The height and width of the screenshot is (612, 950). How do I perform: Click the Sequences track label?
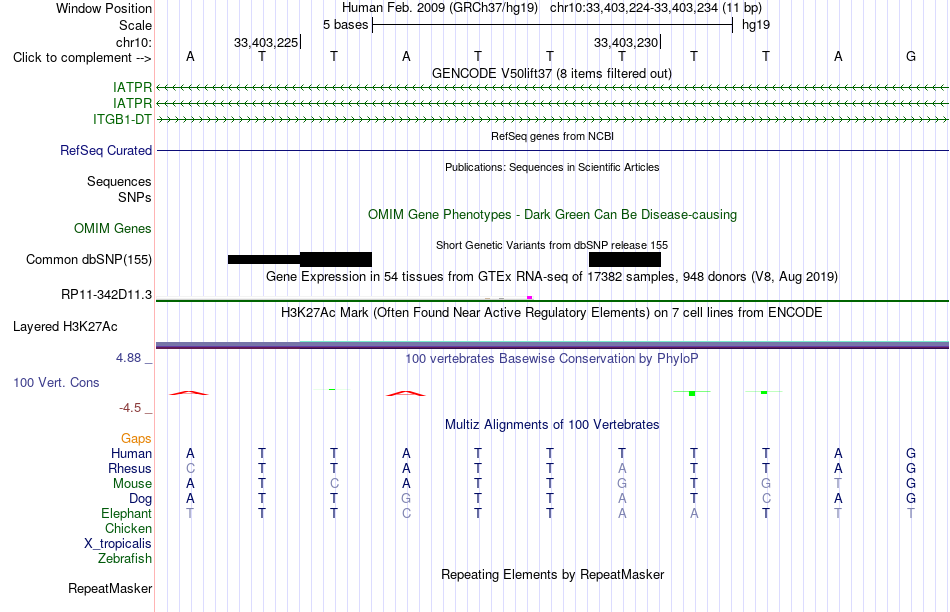[119, 181]
